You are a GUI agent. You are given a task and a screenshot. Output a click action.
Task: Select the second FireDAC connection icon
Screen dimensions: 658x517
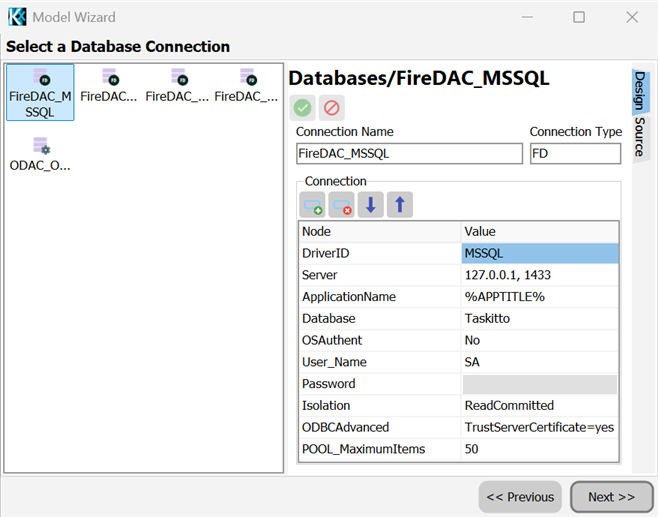point(109,86)
